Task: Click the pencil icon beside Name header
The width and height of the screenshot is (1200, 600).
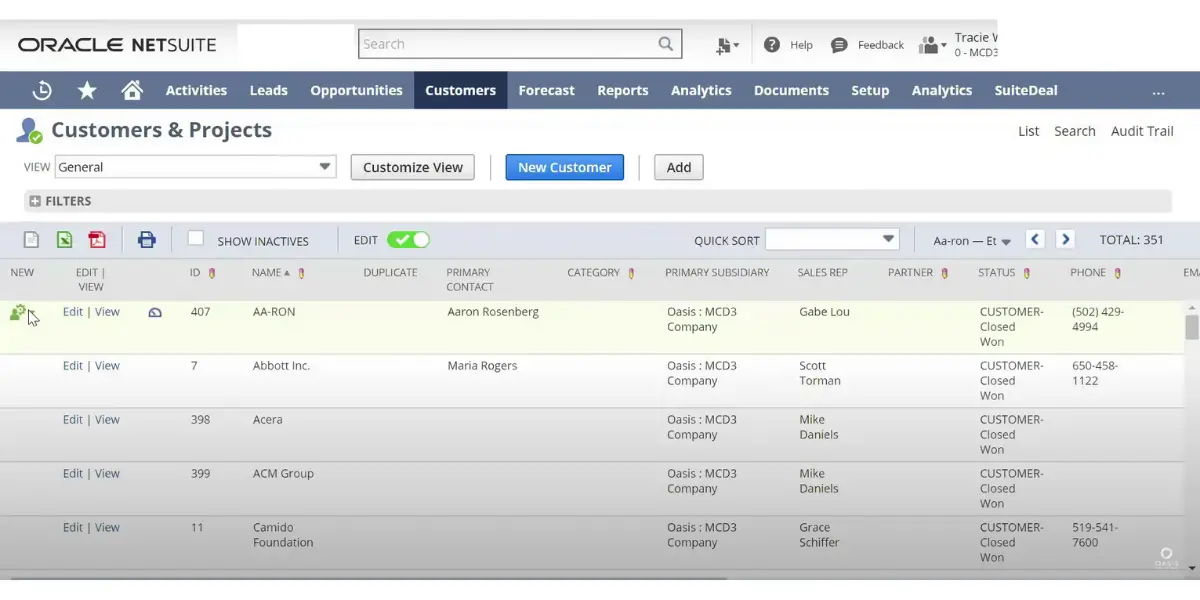Action: 301,273
